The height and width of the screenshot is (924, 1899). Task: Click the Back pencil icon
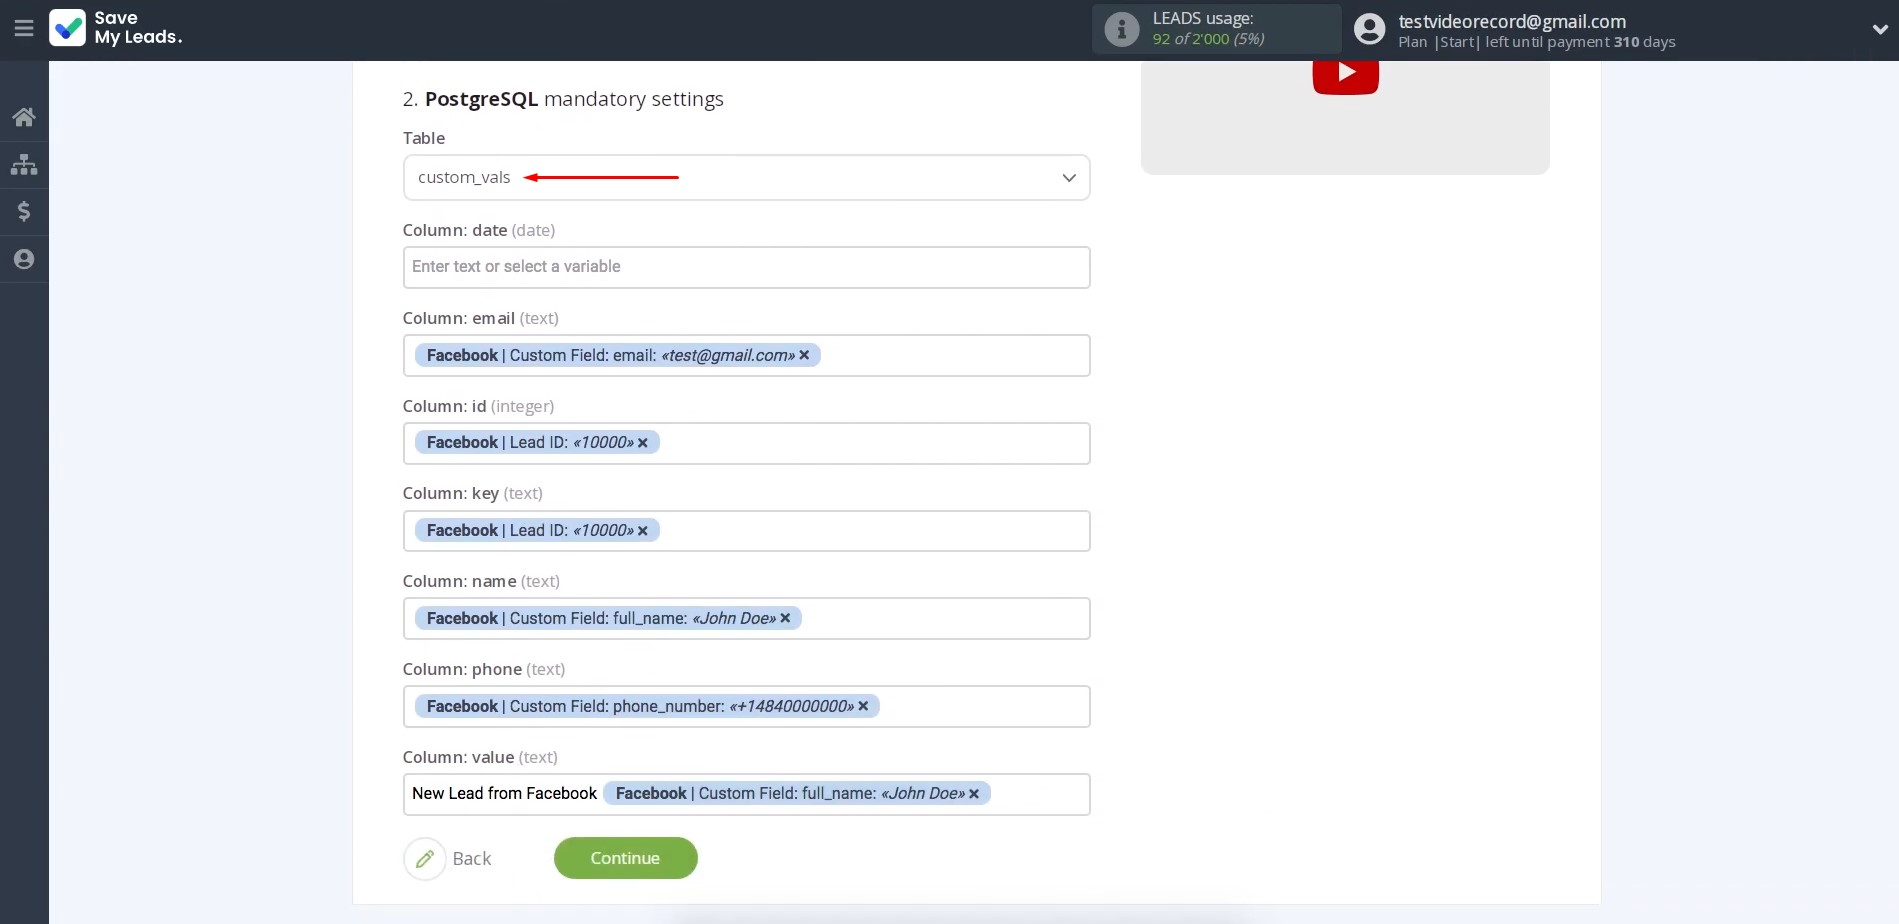coord(425,859)
